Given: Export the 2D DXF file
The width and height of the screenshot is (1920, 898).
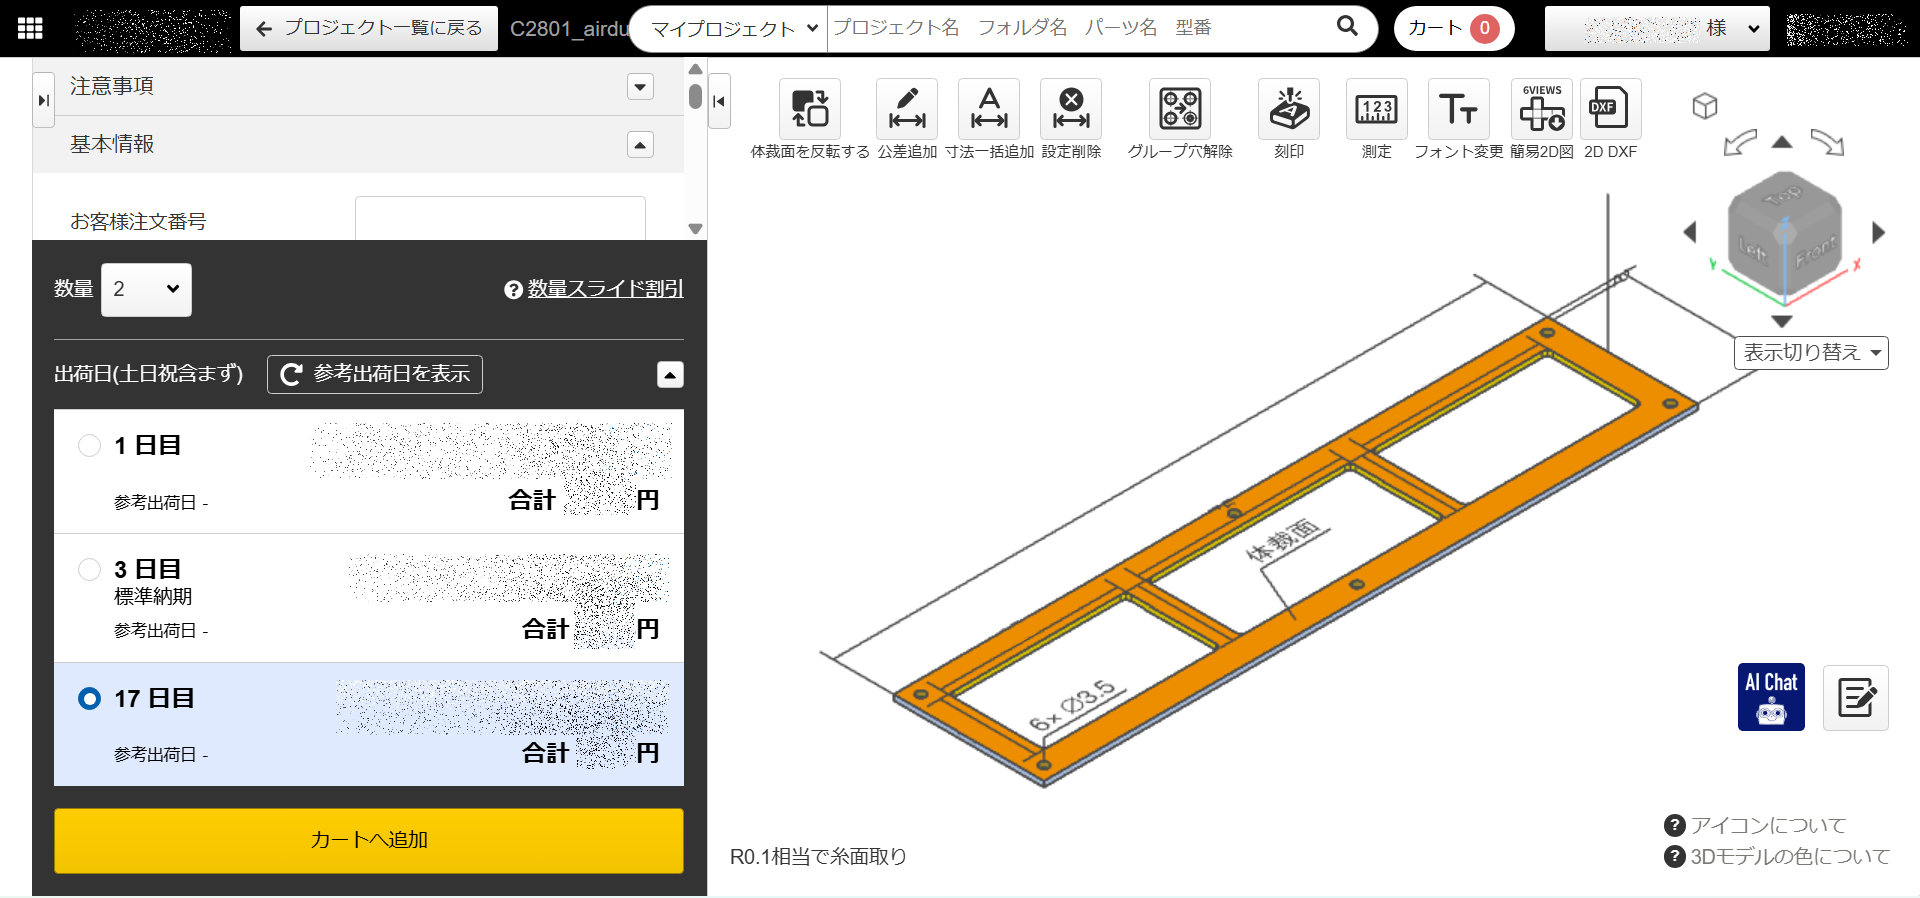Looking at the screenshot, I should point(1609,109).
